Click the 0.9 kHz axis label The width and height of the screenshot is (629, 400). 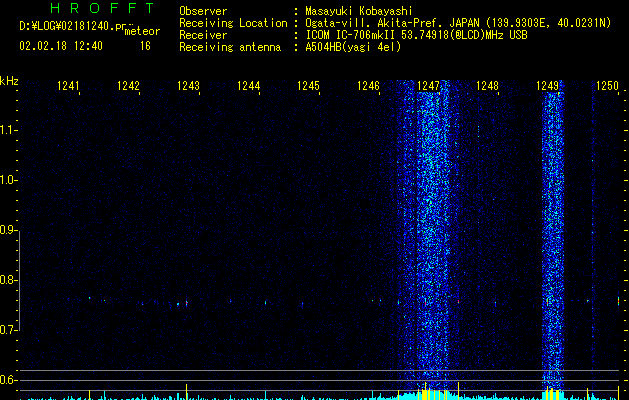click(8, 230)
